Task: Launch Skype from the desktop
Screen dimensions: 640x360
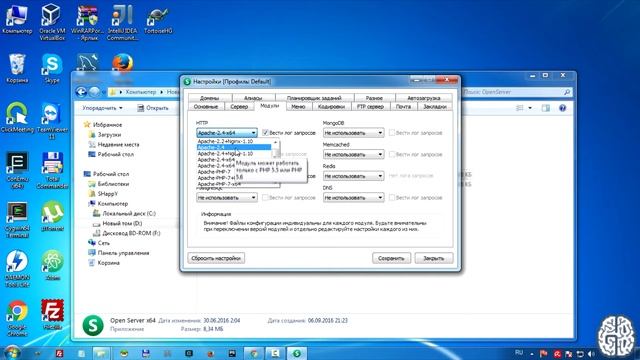Action: (x=52, y=69)
